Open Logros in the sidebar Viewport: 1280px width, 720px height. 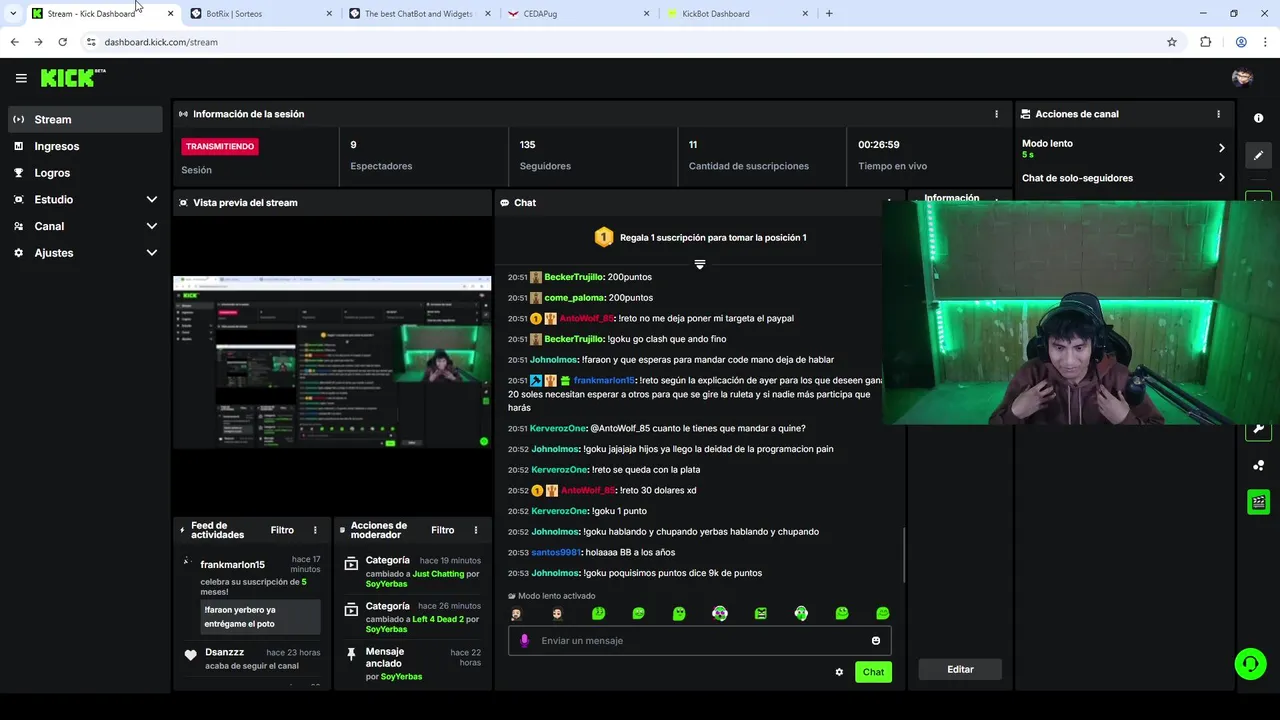85,173
